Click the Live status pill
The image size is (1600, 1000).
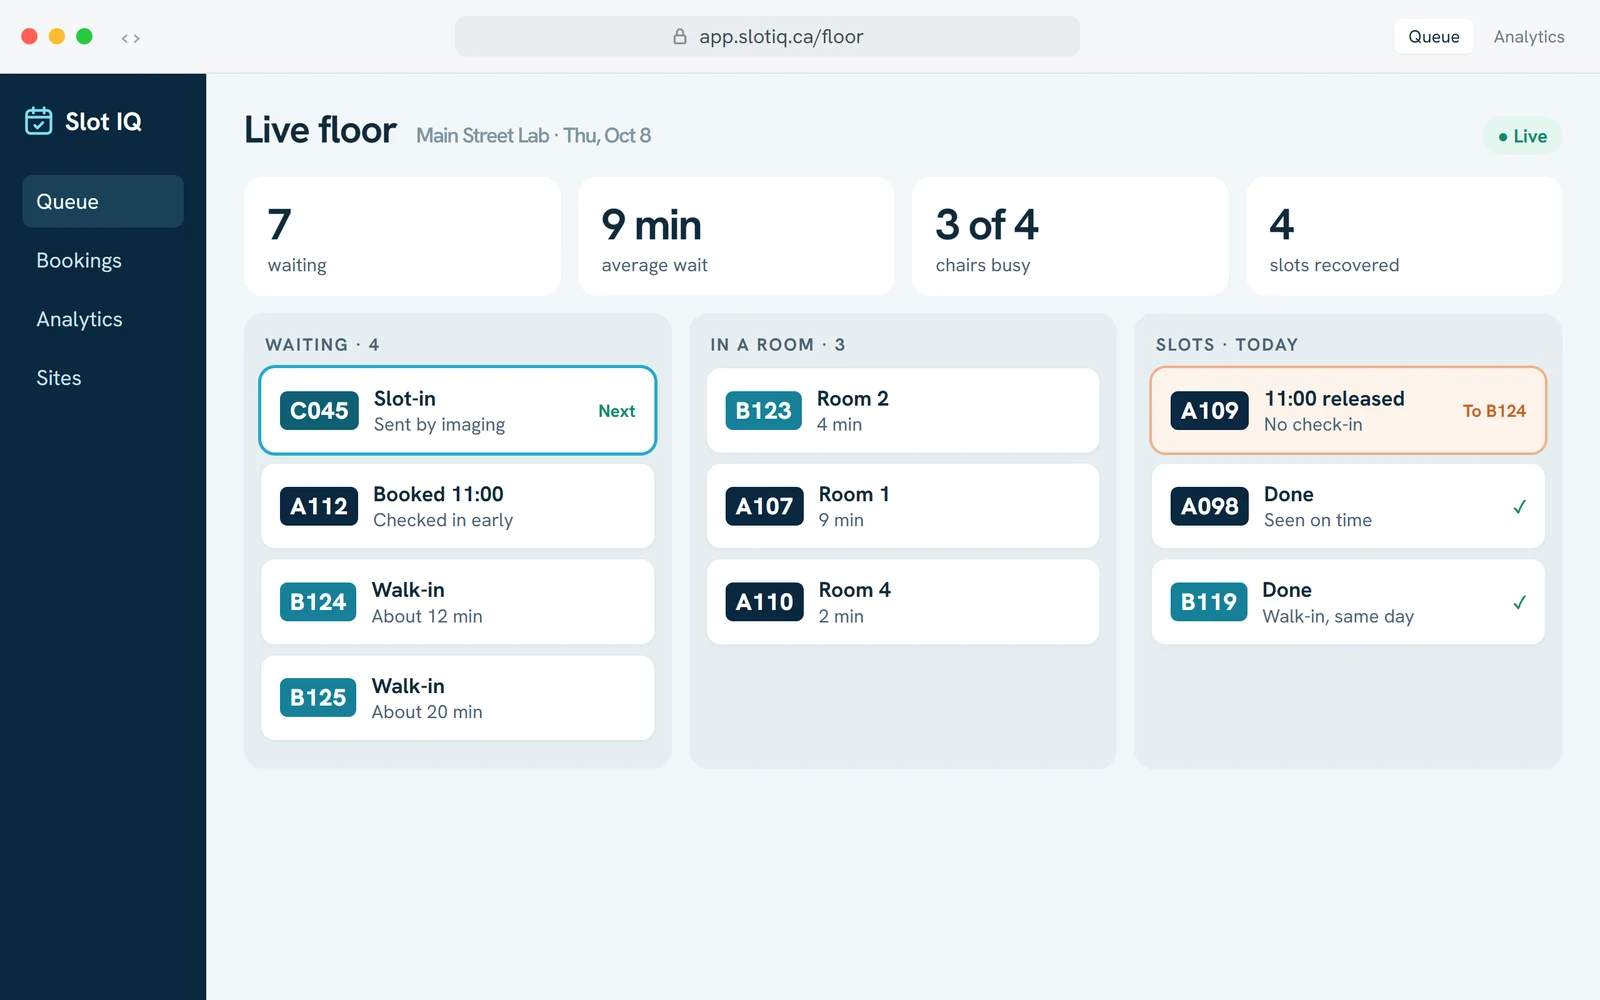pyautogui.click(x=1522, y=136)
